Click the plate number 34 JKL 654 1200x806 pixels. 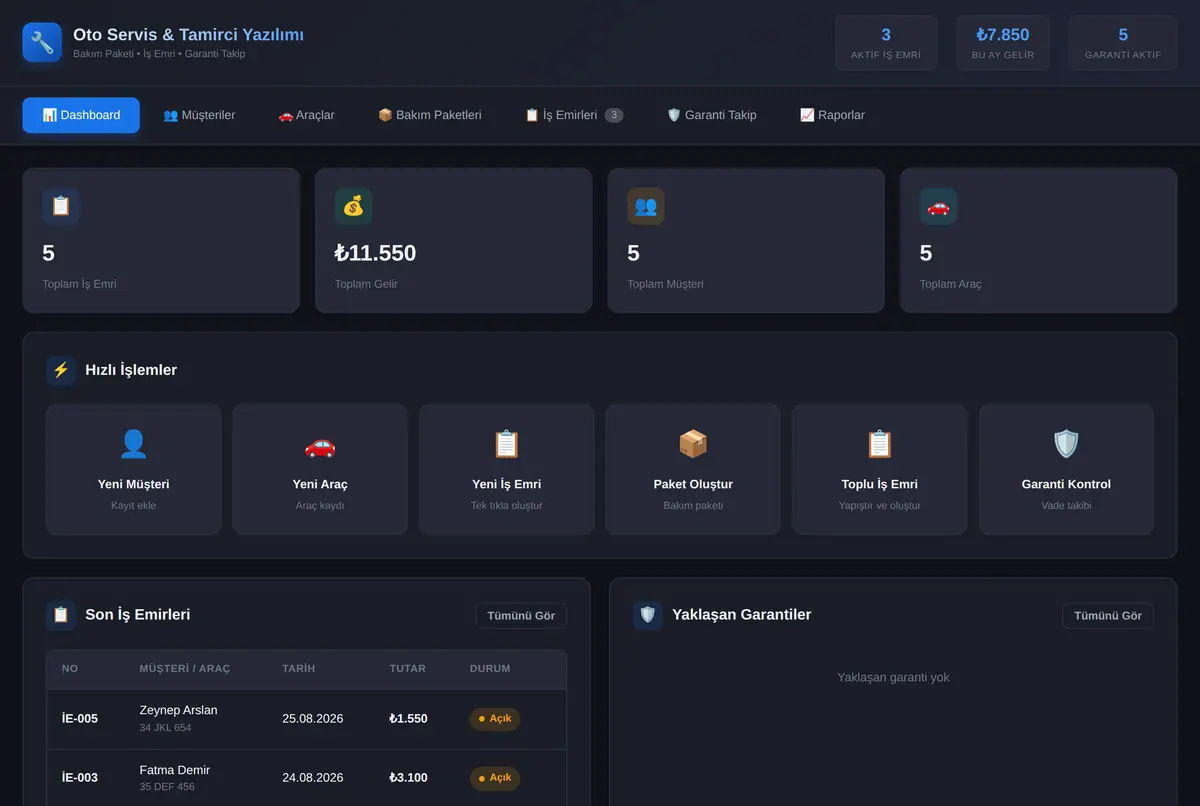(166, 728)
